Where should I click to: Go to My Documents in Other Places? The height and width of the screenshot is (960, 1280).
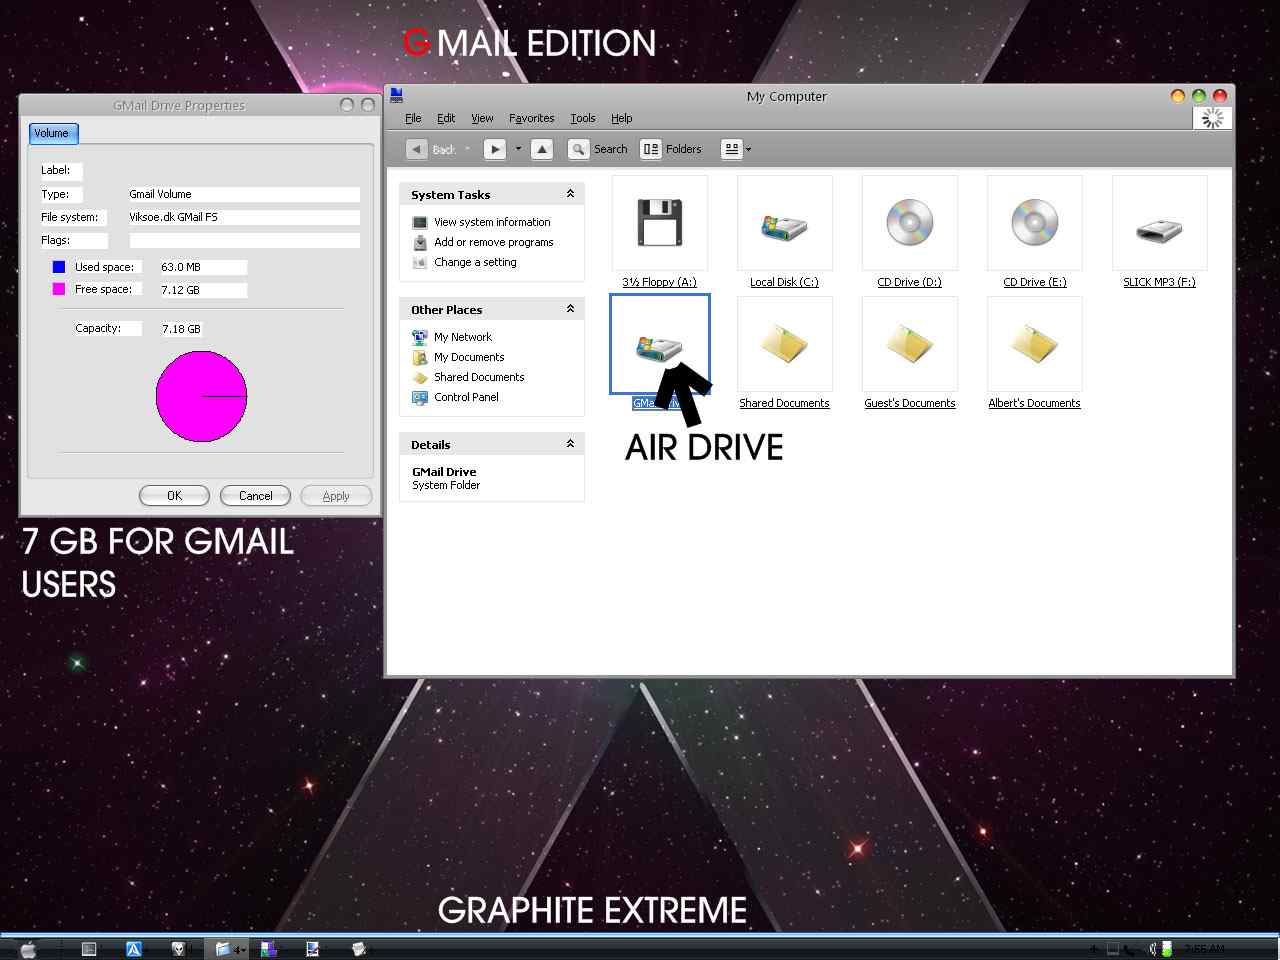pyautogui.click(x=469, y=357)
